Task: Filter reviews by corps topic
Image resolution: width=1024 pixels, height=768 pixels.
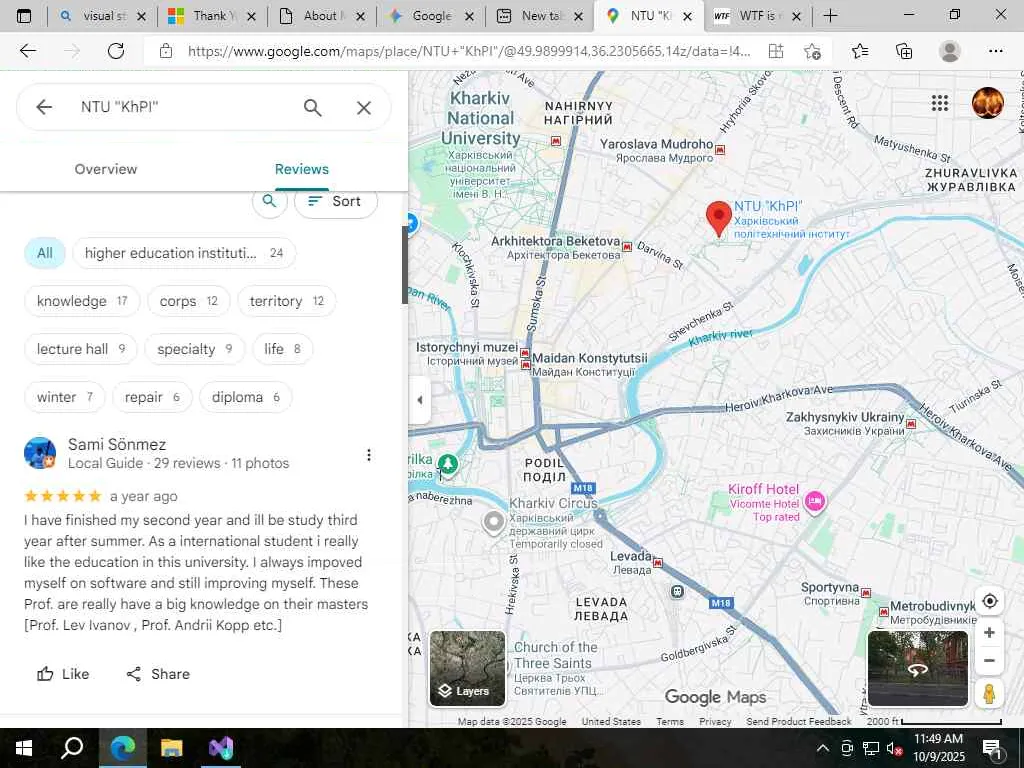Action: click(x=189, y=301)
